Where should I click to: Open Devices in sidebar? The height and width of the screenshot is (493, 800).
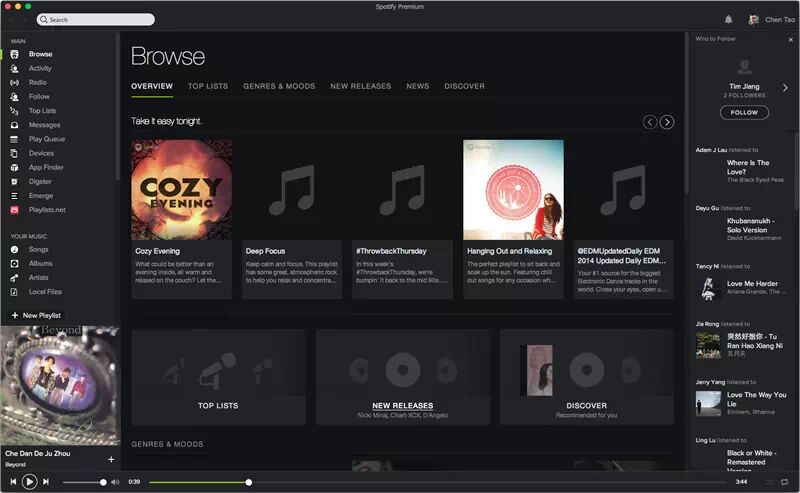[x=41, y=153]
